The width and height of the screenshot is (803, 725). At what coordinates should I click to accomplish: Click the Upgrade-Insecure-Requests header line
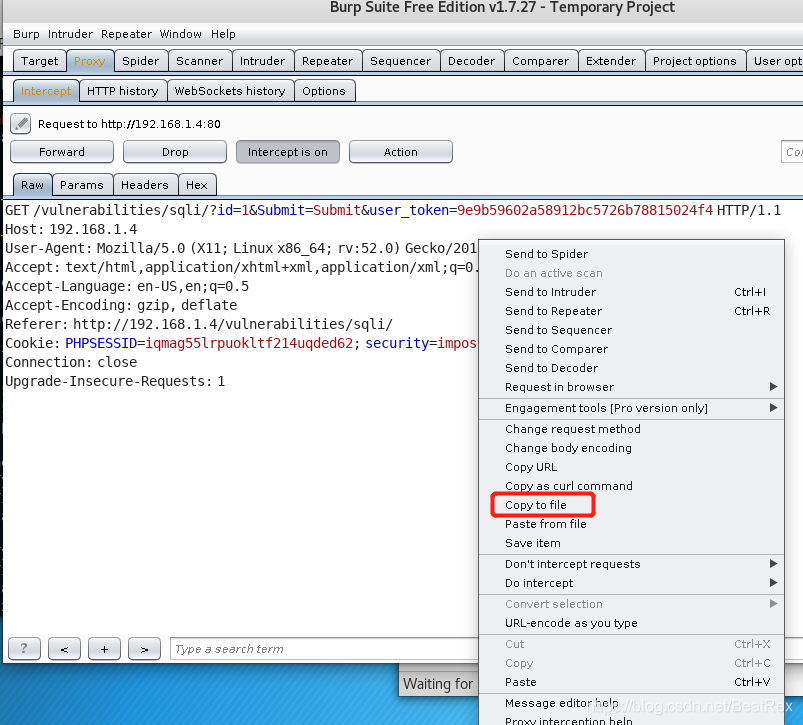(x=115, y=381)
